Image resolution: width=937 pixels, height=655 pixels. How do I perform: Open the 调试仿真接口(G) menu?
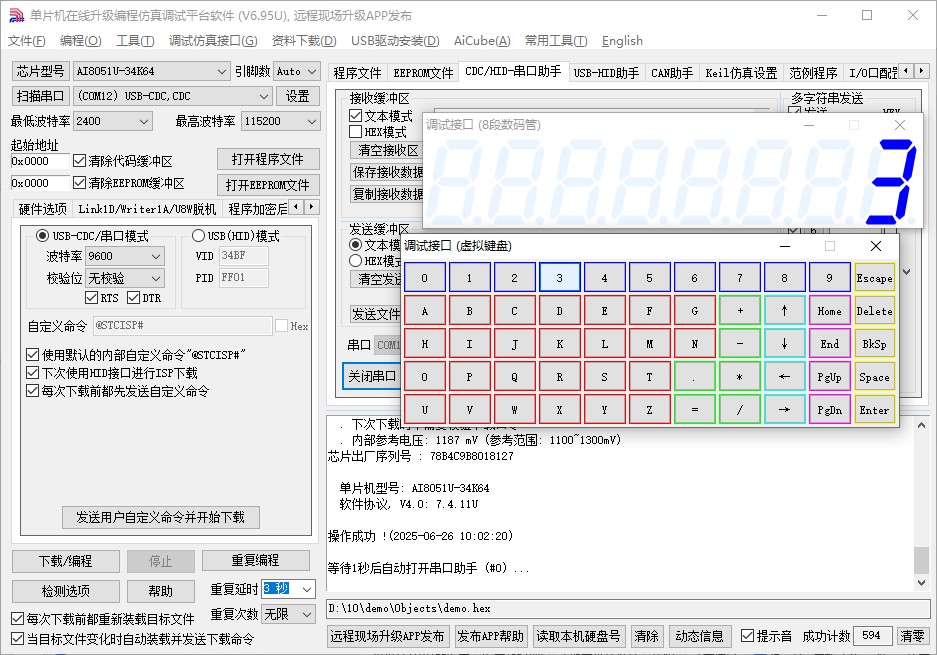[x=213, y=41]
